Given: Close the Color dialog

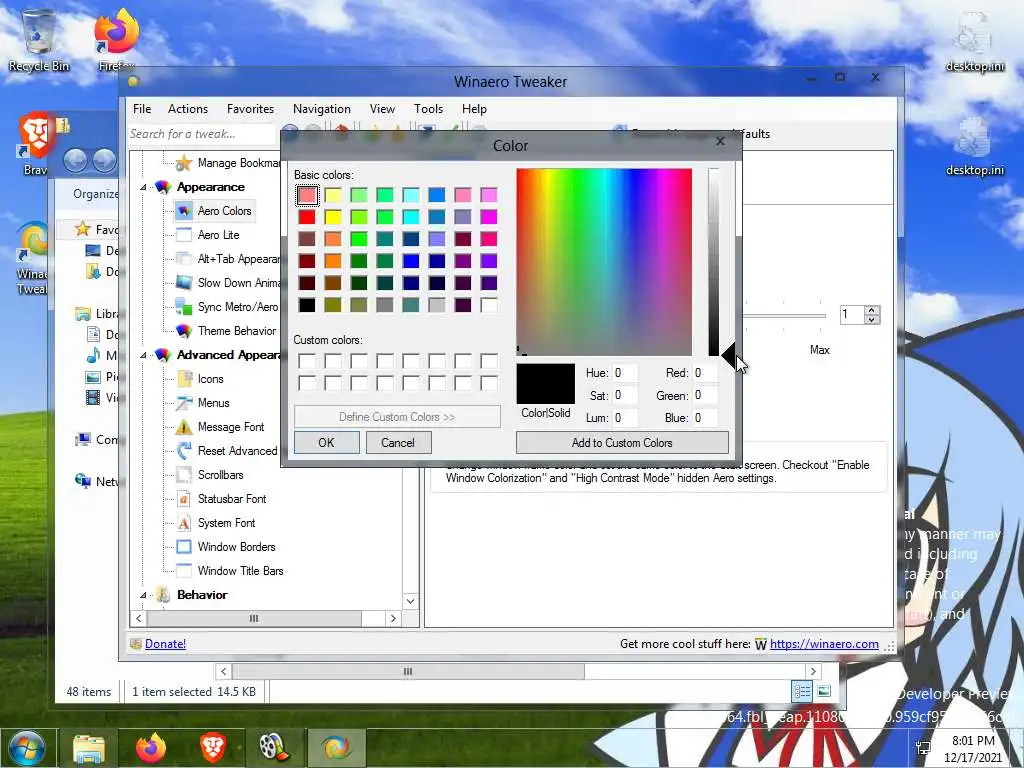Looking at the screenshot, I should pyautogui.click(x=720, y=141).
